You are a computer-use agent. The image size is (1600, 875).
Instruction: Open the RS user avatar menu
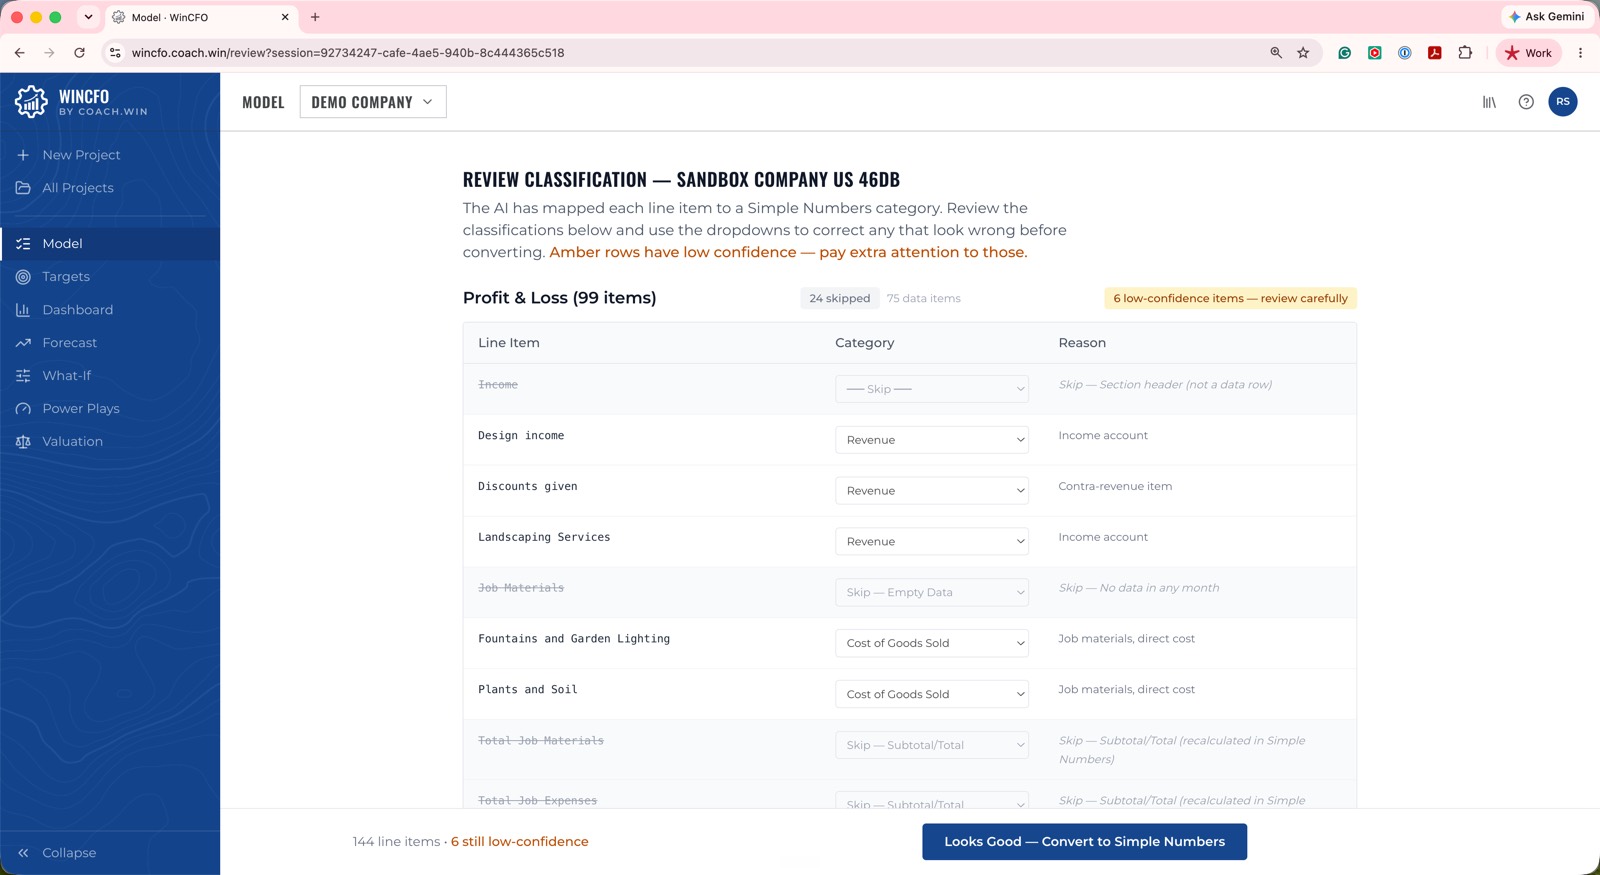[x=1563, y=102]
